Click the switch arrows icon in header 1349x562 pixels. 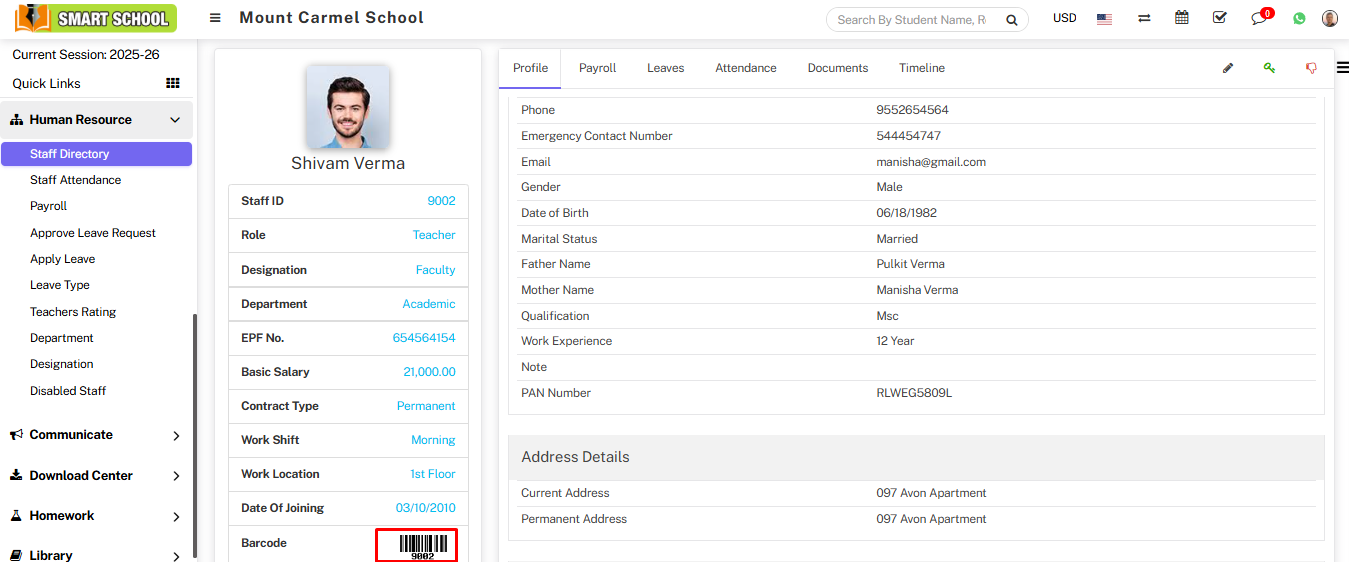(x=1144, y=18)
